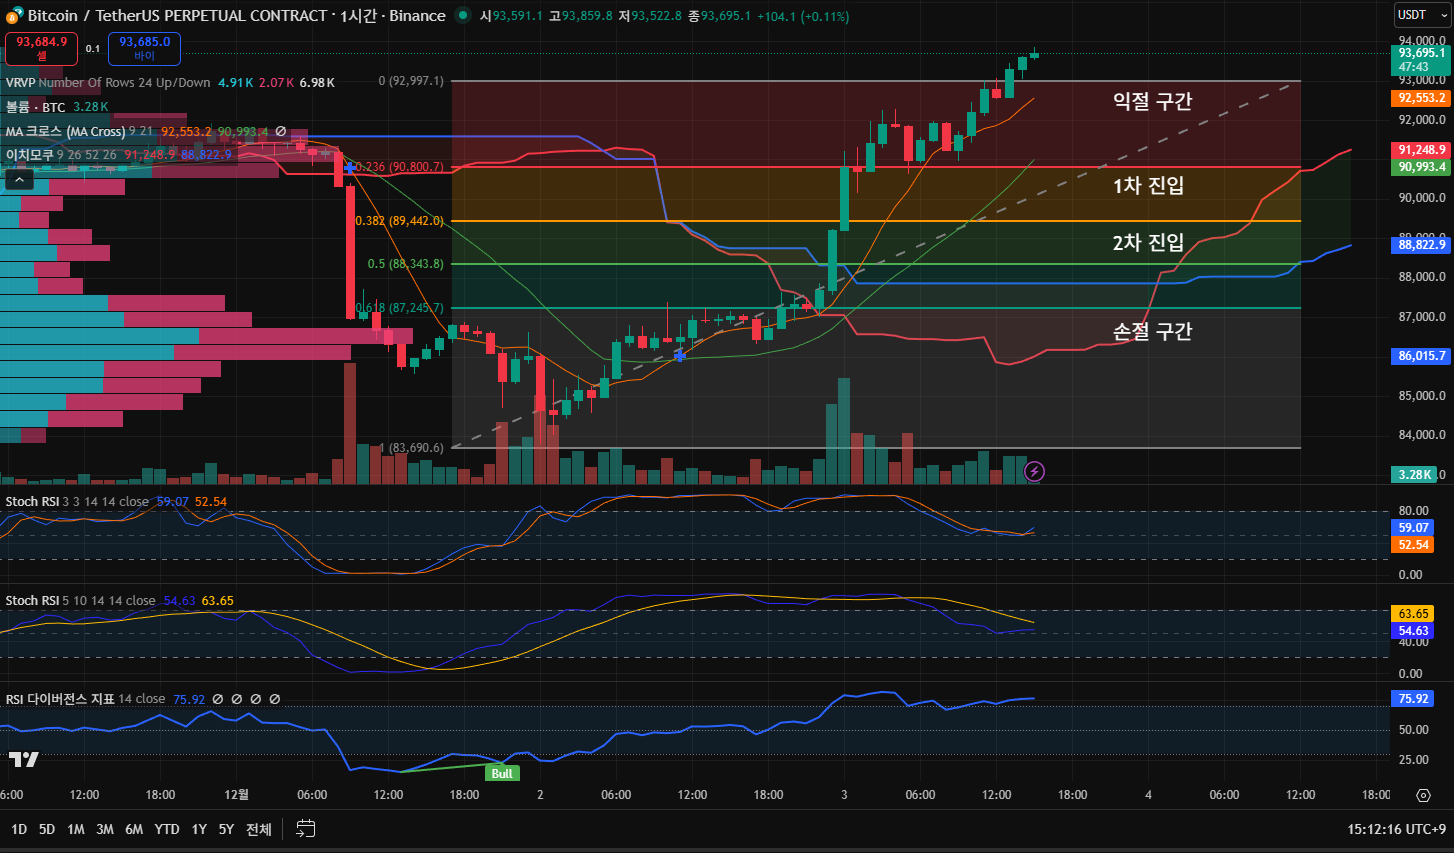Select the YTD time range

[x=167, y=829]
